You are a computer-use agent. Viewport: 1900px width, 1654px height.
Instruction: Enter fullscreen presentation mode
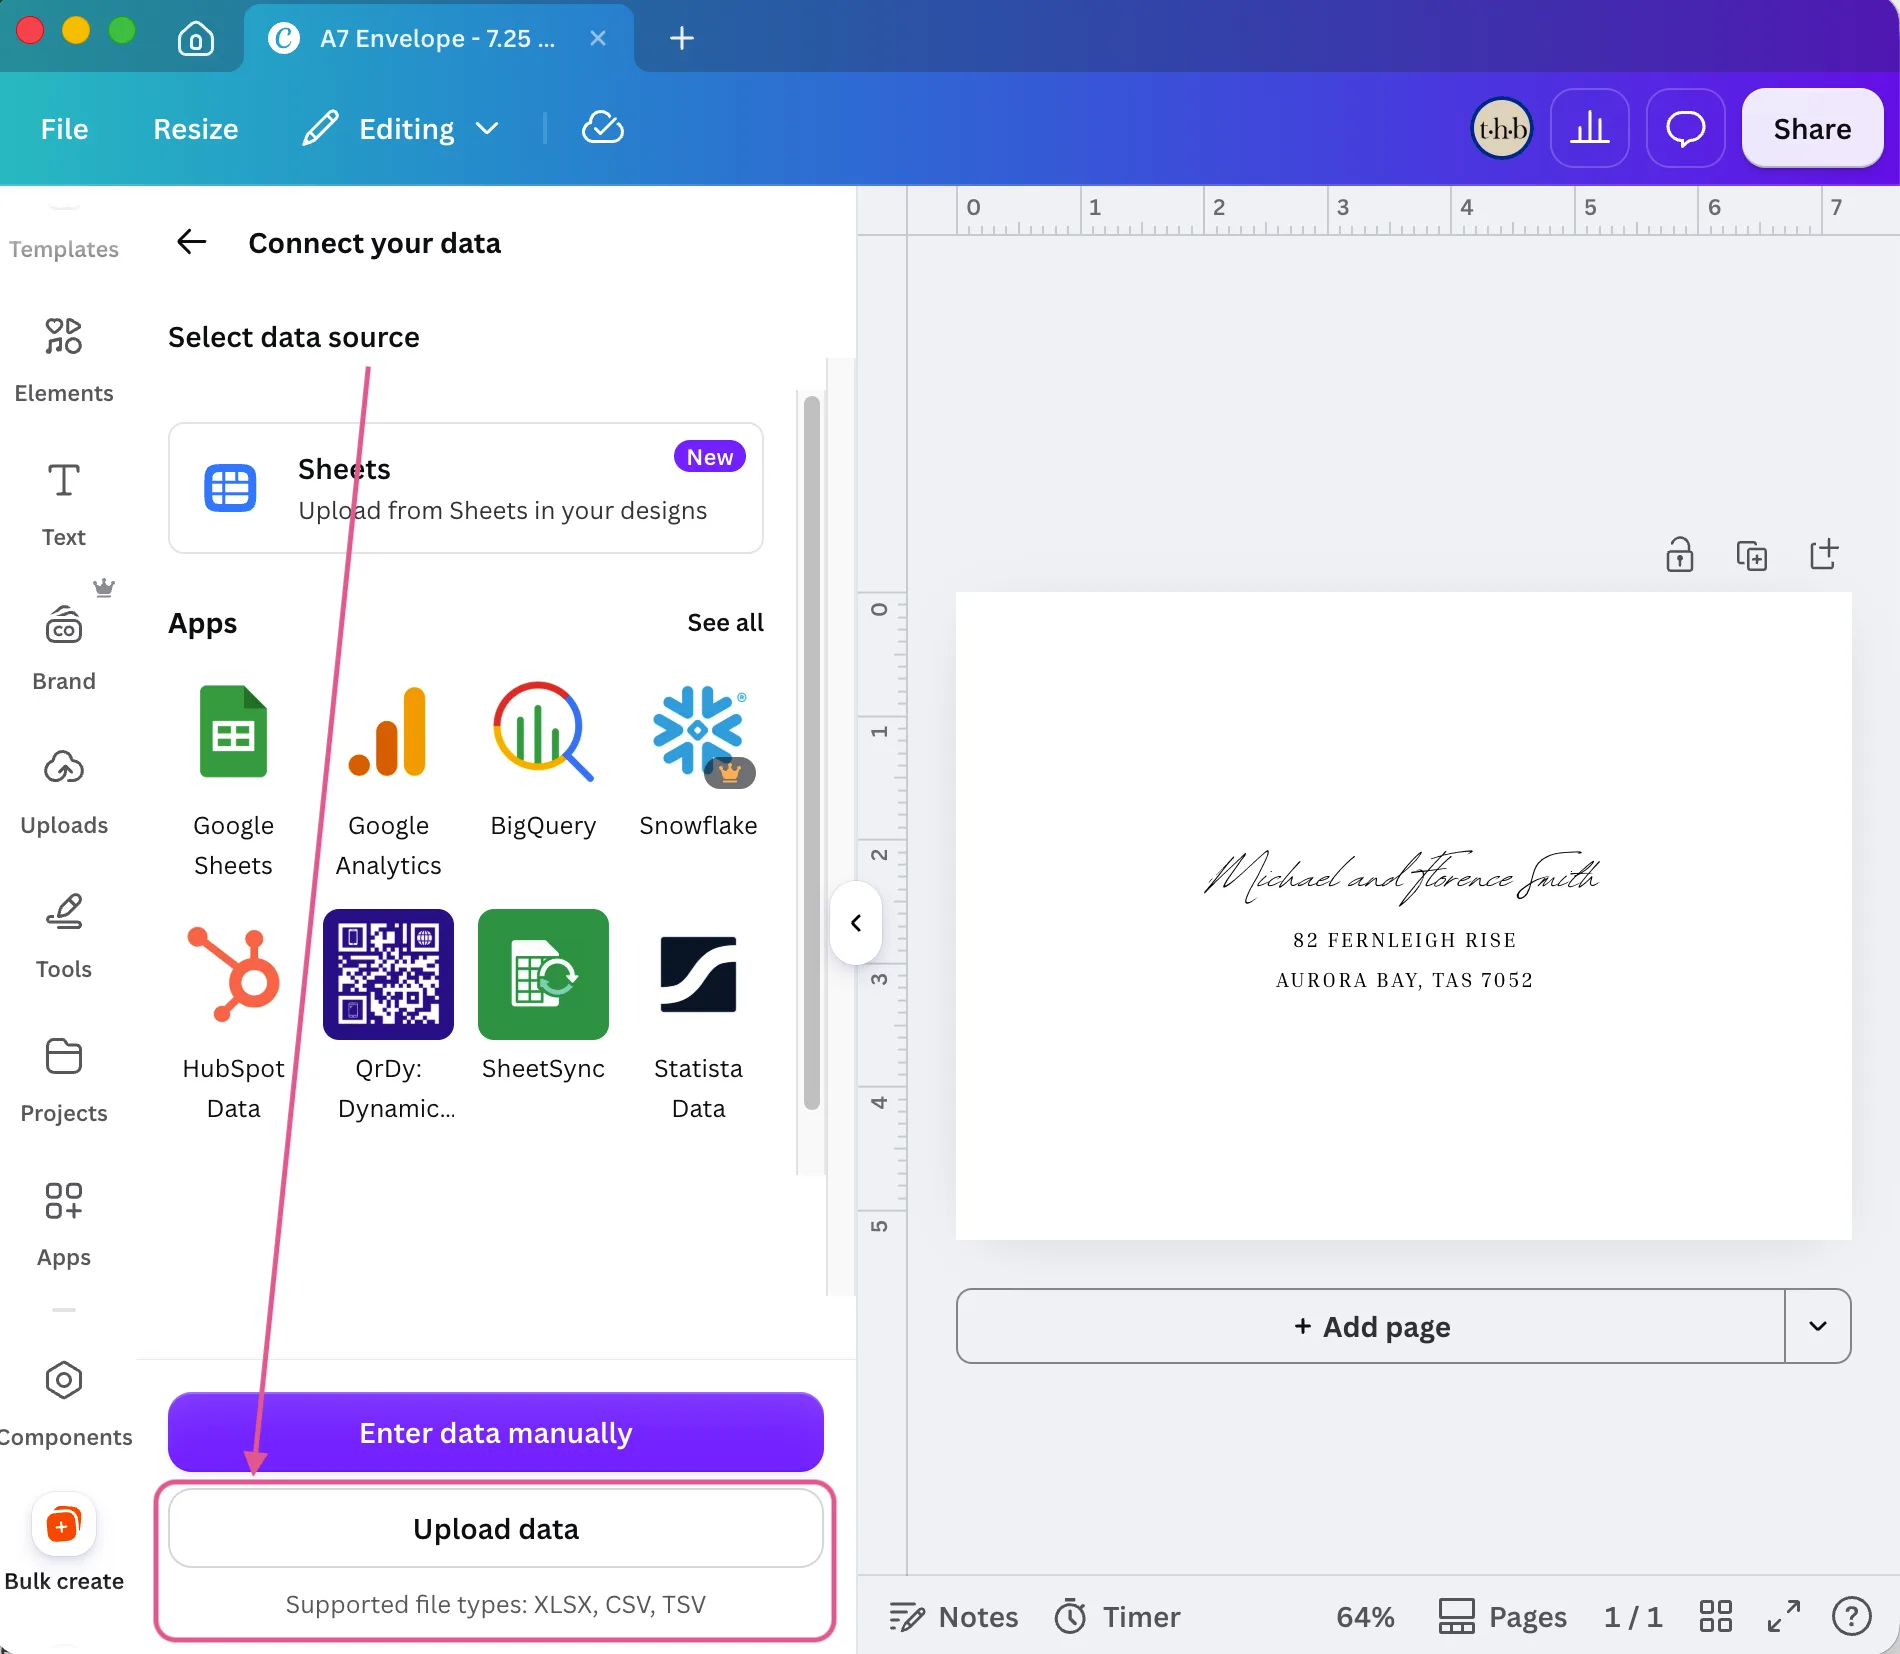coord(1784,1616)
